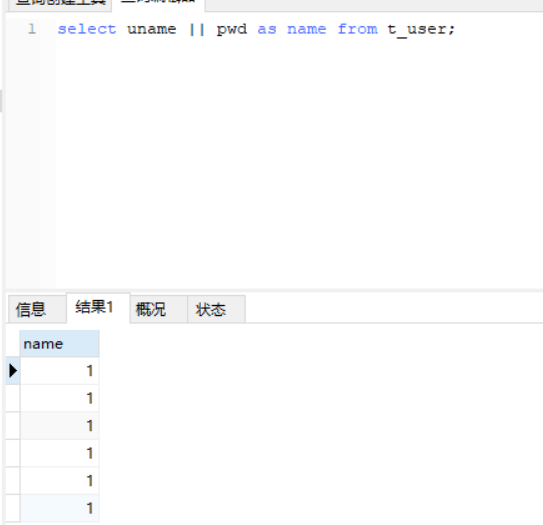543x525 pixels.
Task: Click the '||' operator in the query
Action: pos(197,29)
